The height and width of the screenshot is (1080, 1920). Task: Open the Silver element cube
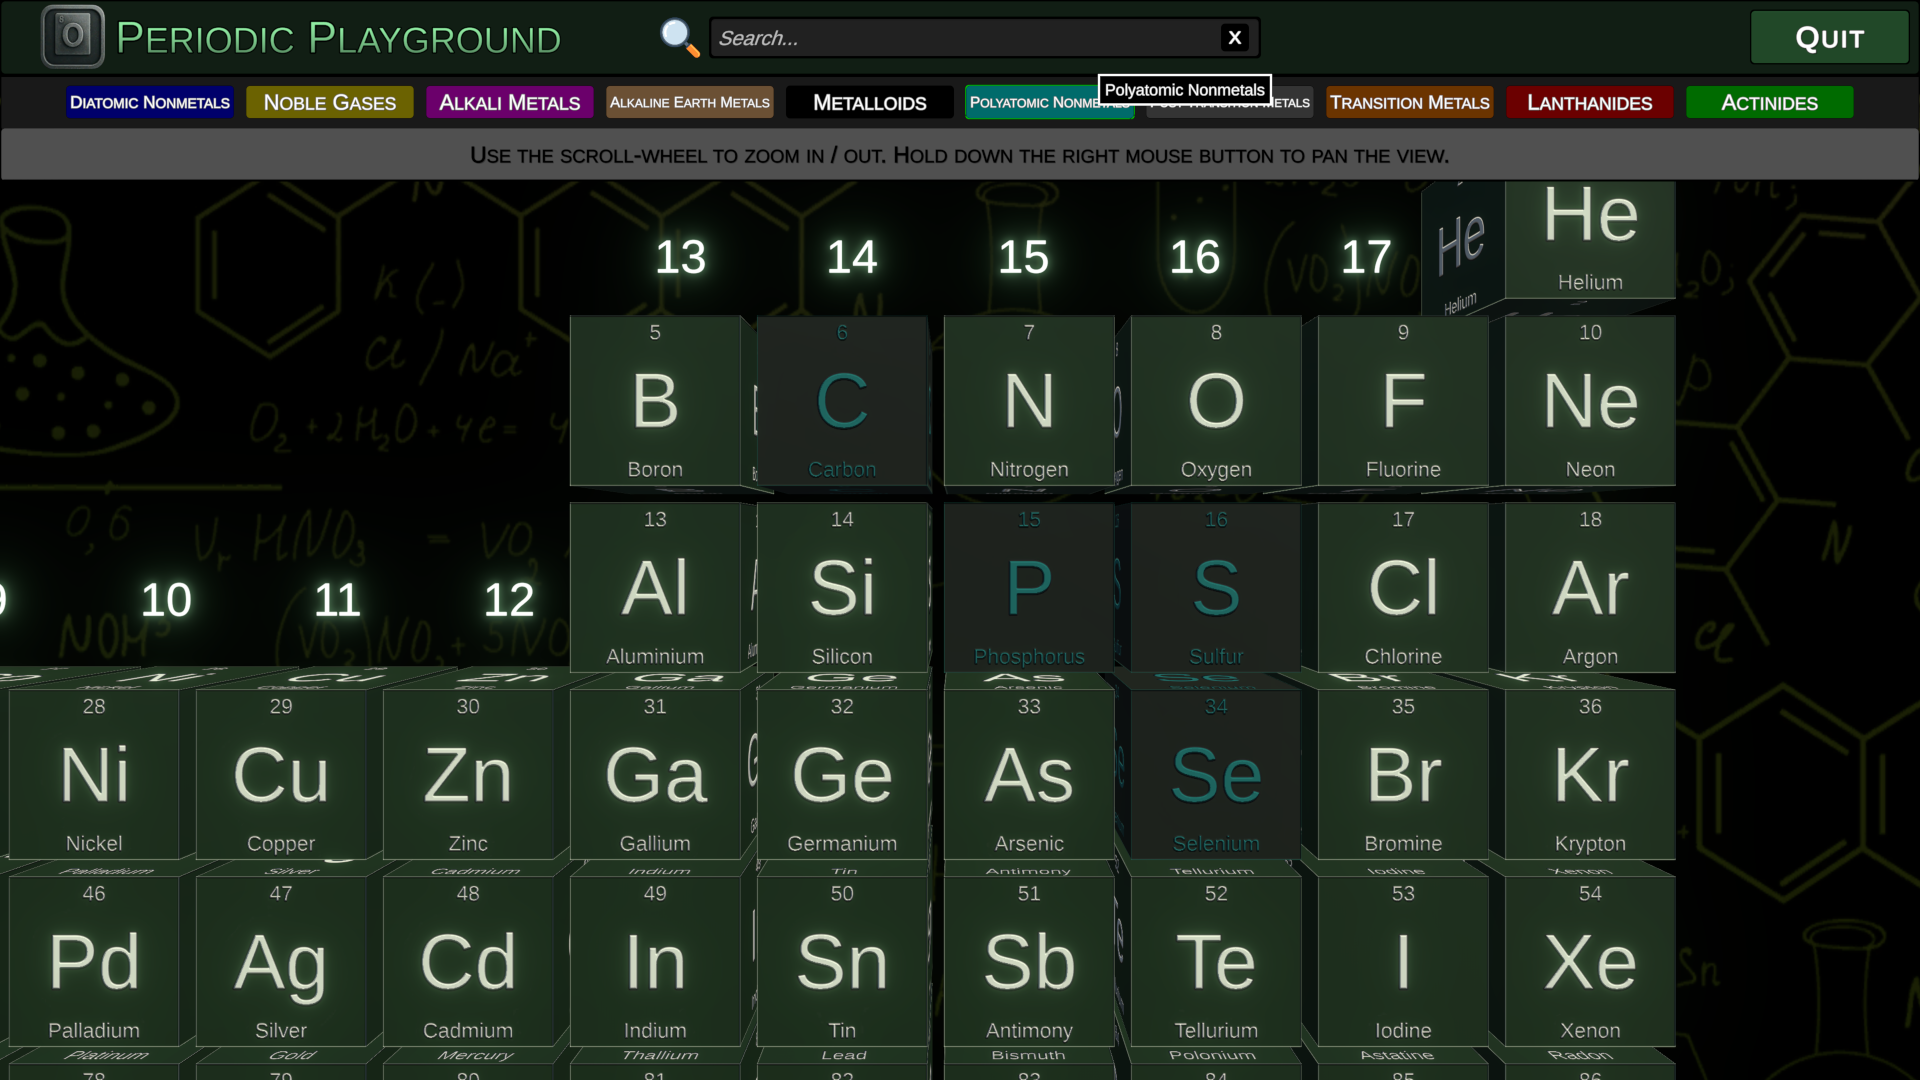(x=281, y=962)
